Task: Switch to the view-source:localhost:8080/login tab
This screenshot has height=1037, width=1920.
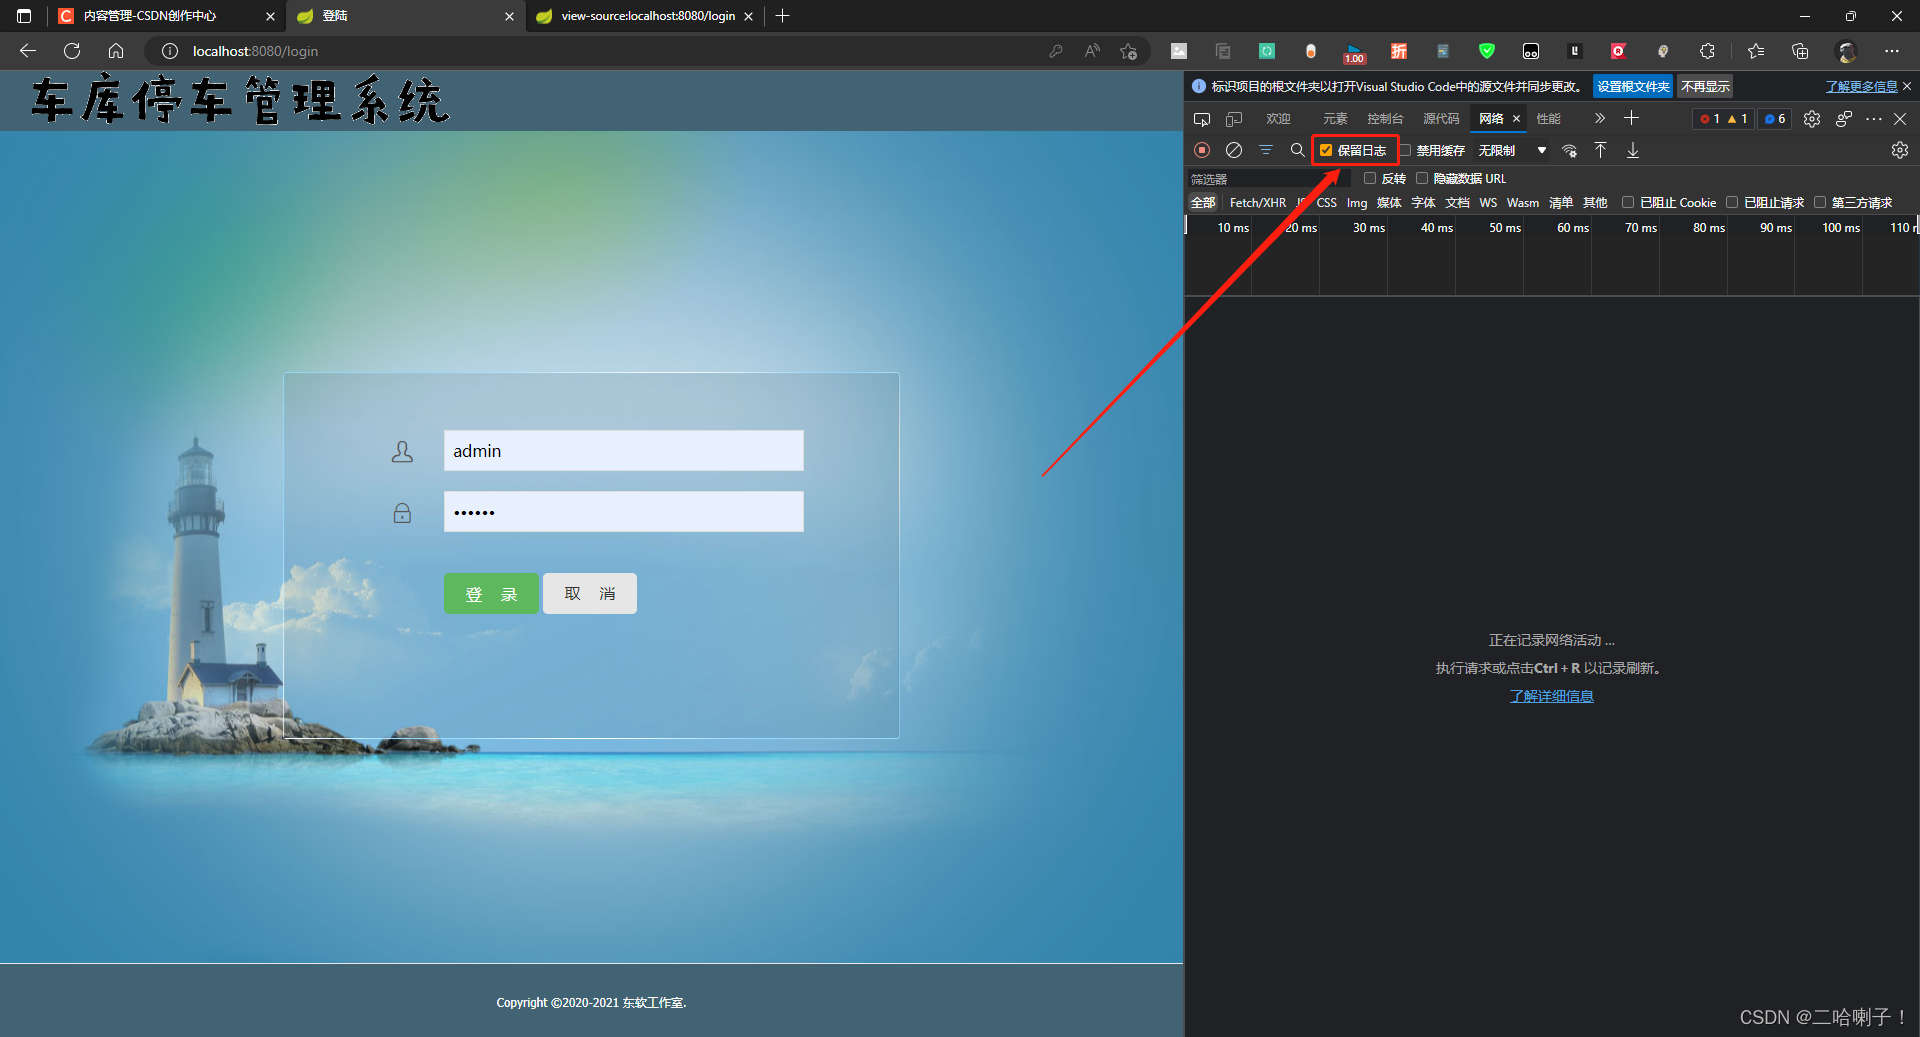Action: coord(645,16)
